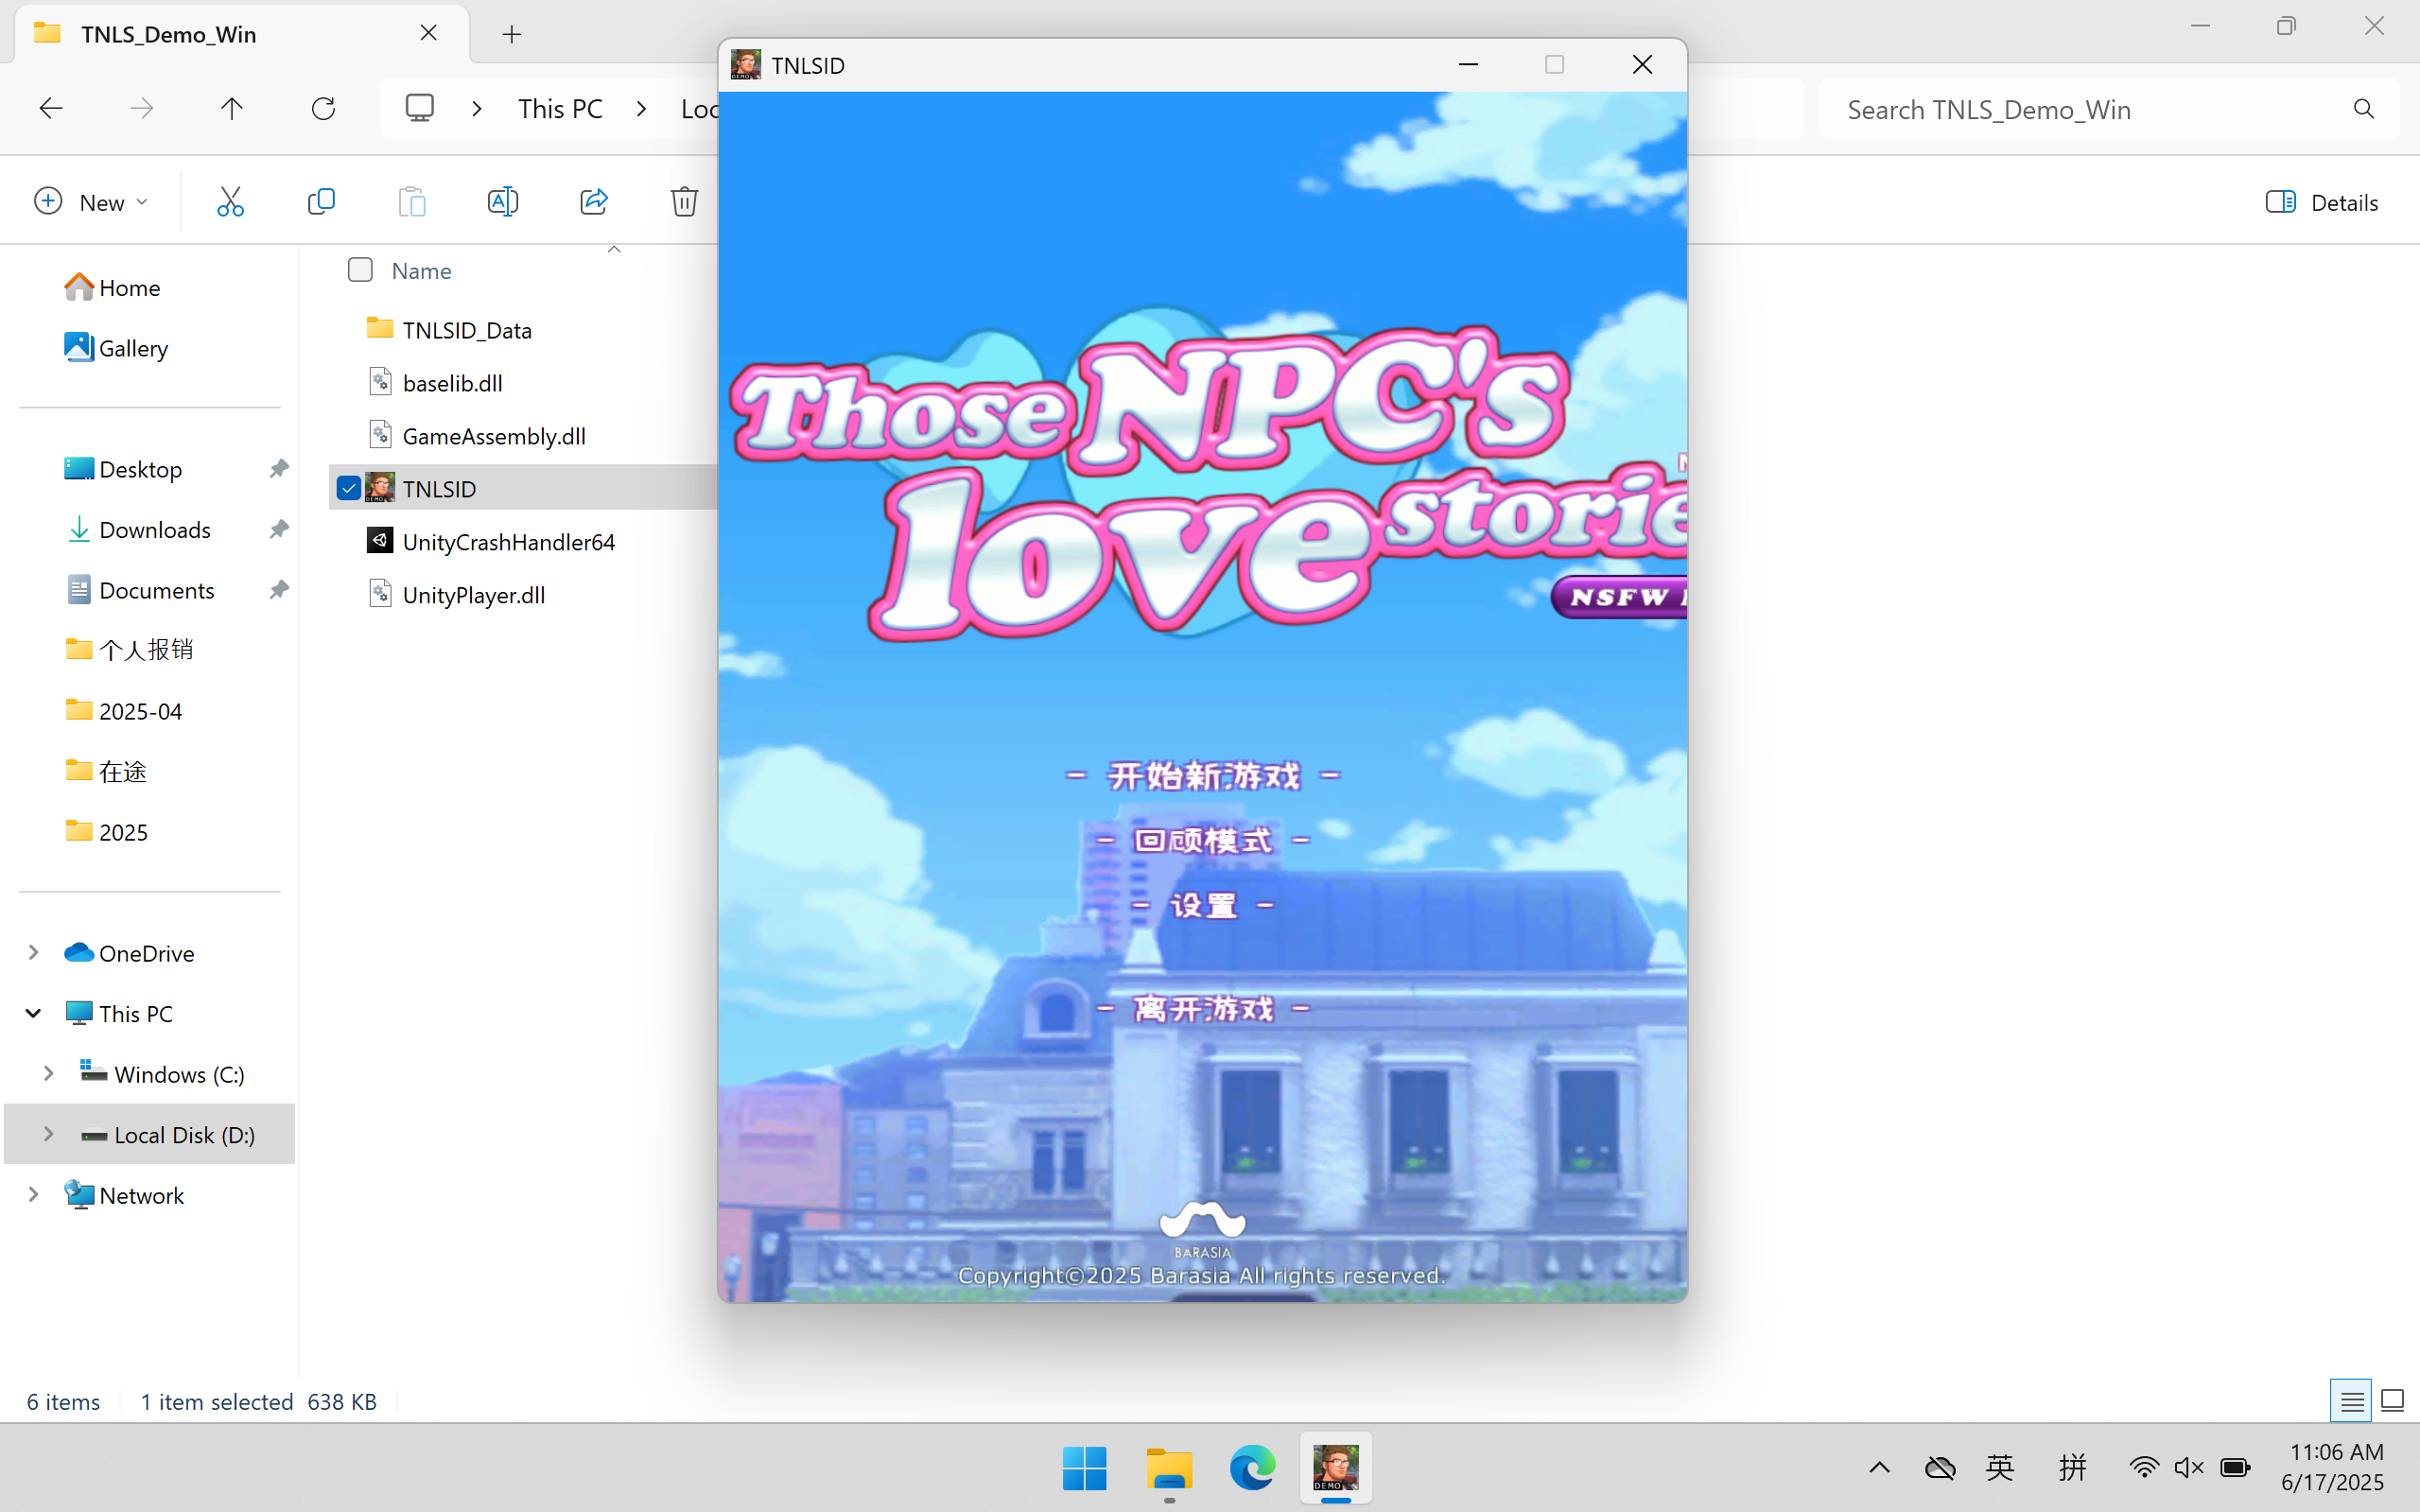Viewport: 2420px width, 1512px height.
Task: Close the TNLS_Demo_Win tab
Action: 429,33
